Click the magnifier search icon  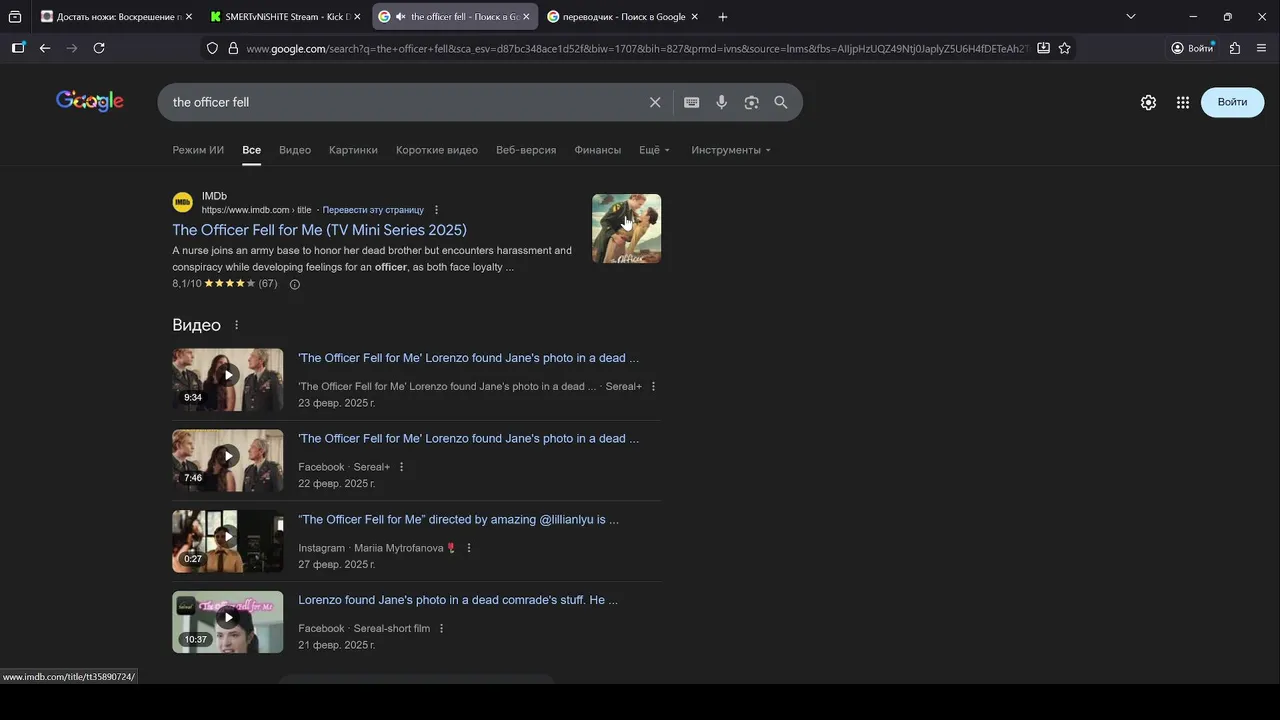(x=781, y=102)
